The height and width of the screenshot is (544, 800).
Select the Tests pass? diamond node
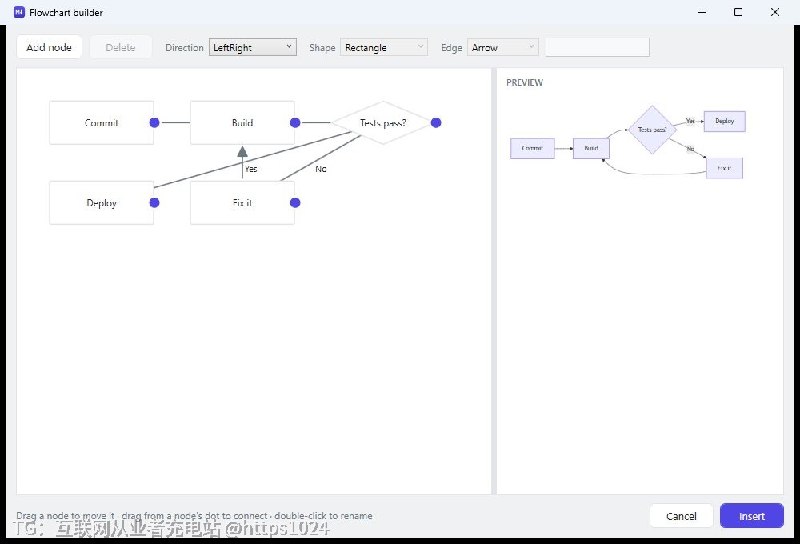[x=383, y=122]
